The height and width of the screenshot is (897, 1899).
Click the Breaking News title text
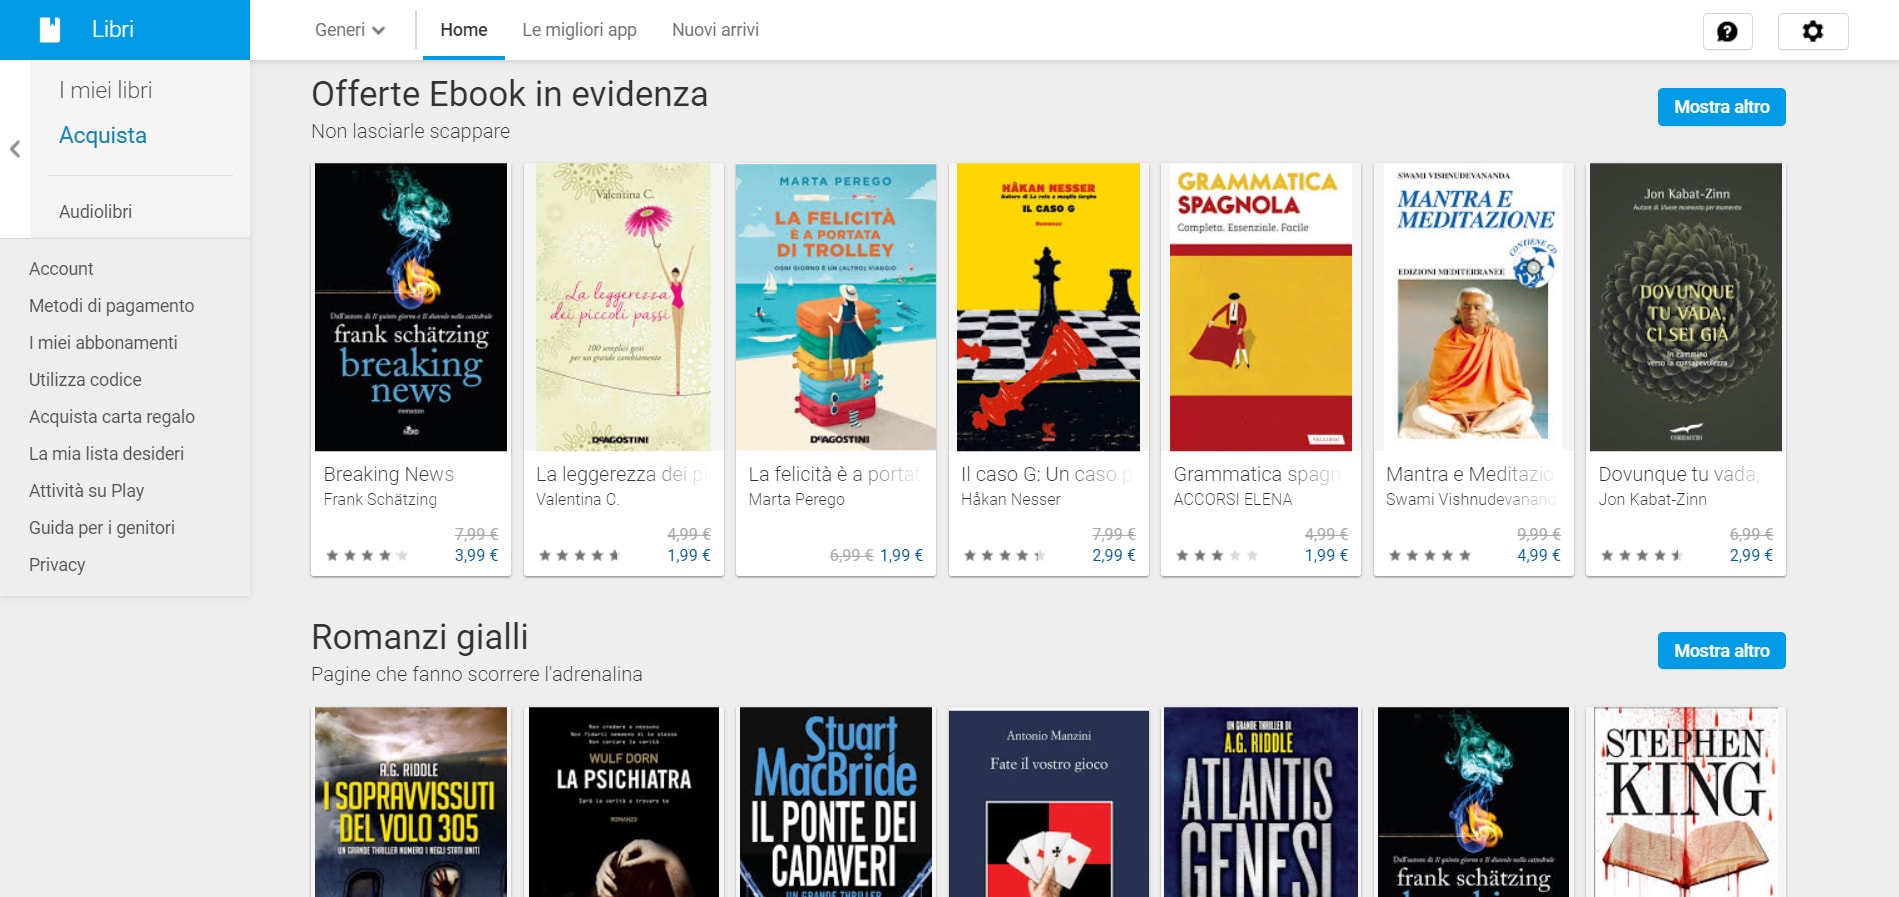pyautogui.click(x=389, y=474)
